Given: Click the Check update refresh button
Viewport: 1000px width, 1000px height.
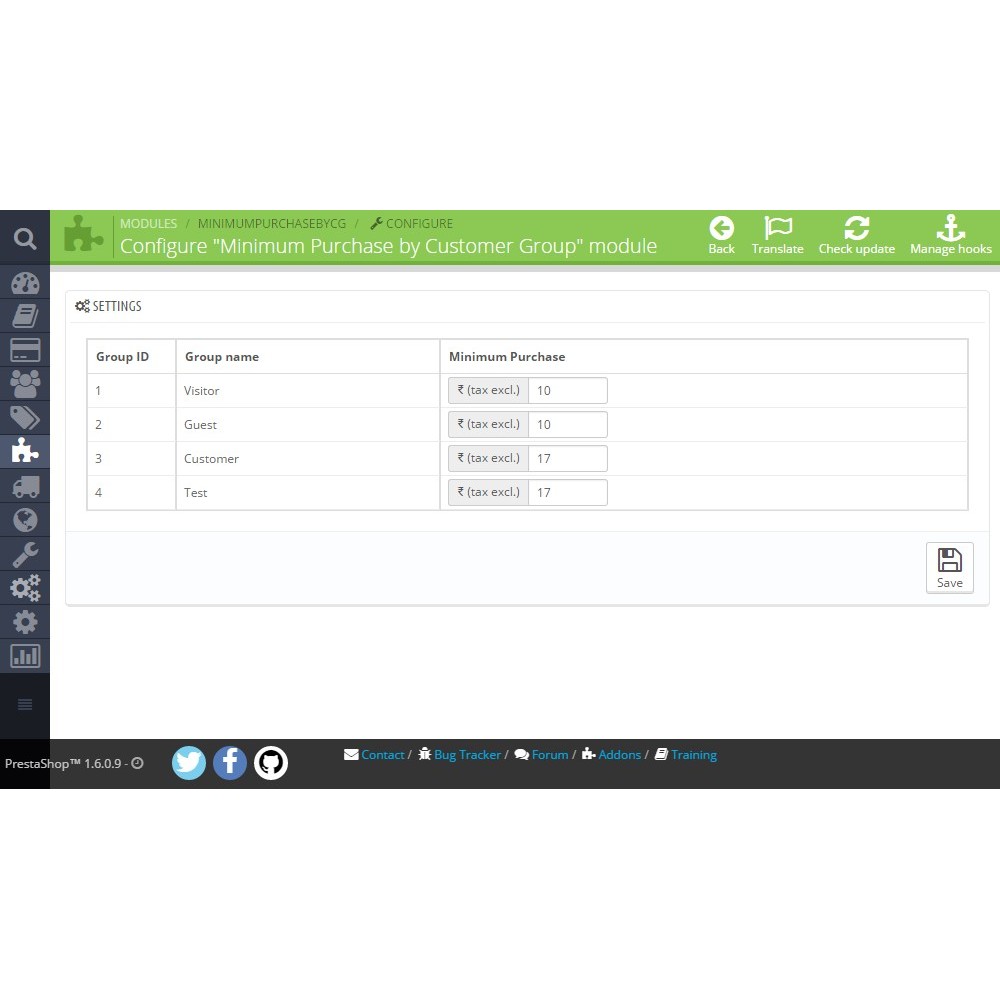Looking at the screenshot, I should coord(857,235).
